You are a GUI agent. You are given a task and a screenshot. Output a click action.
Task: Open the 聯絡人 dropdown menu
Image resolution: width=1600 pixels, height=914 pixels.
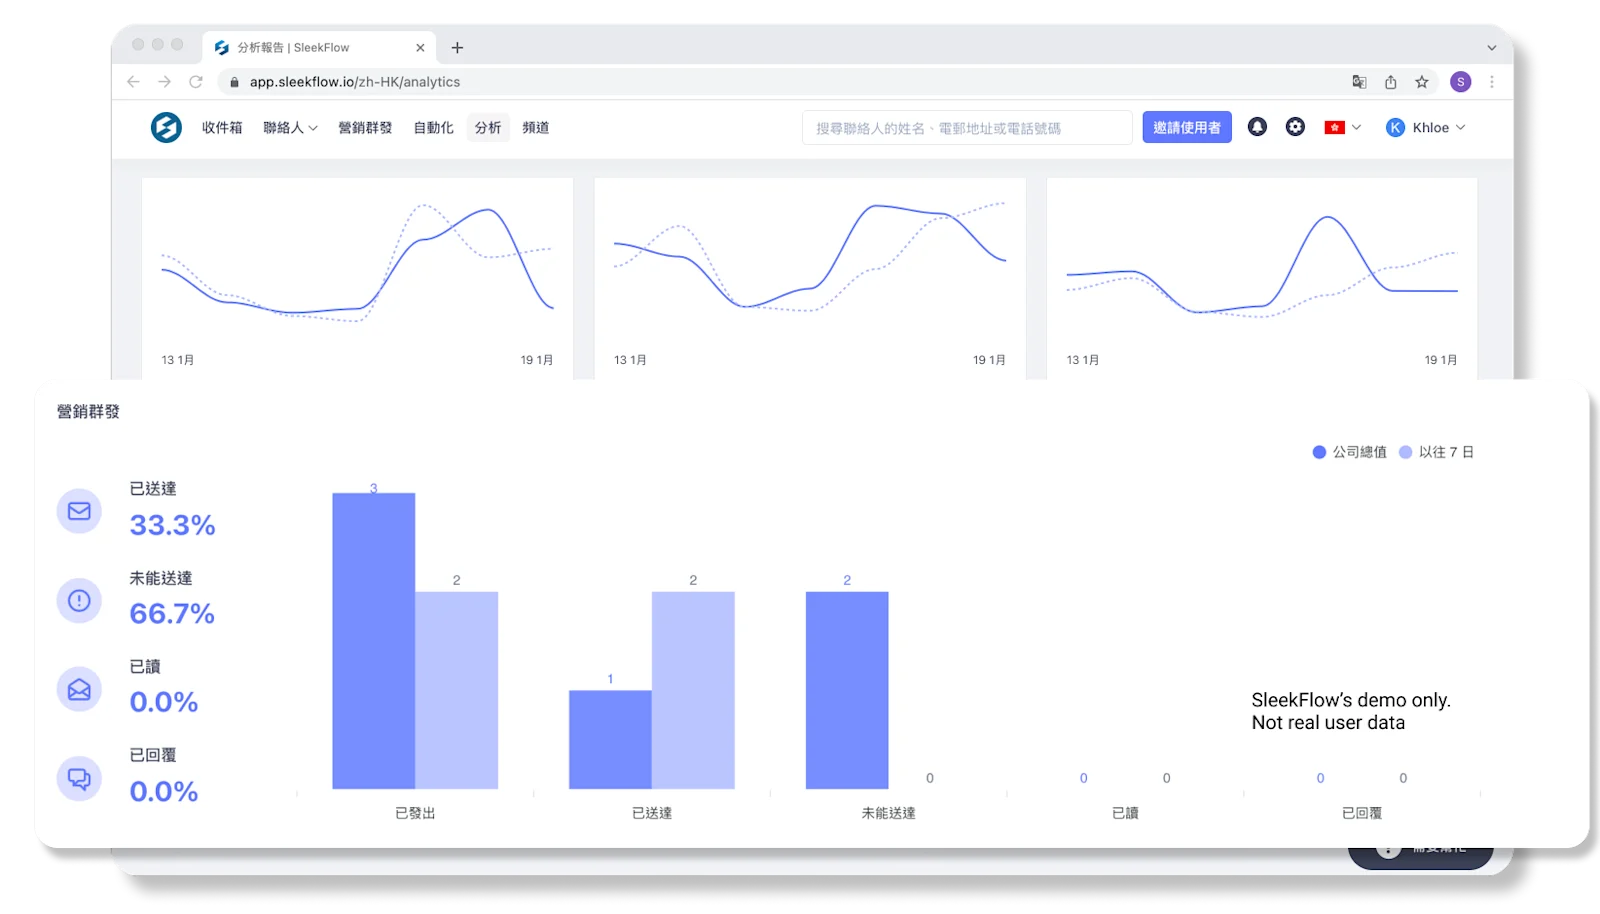pyautogui.click(x=289, y=127)
